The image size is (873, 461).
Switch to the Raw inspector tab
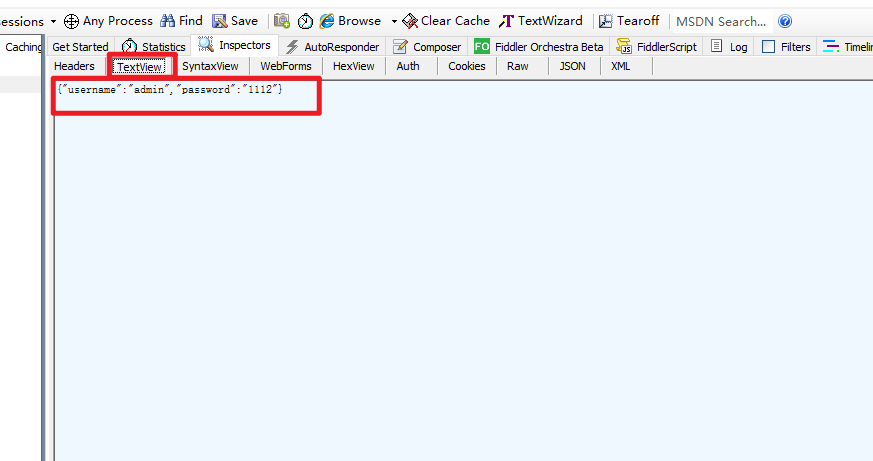(517, 66)
